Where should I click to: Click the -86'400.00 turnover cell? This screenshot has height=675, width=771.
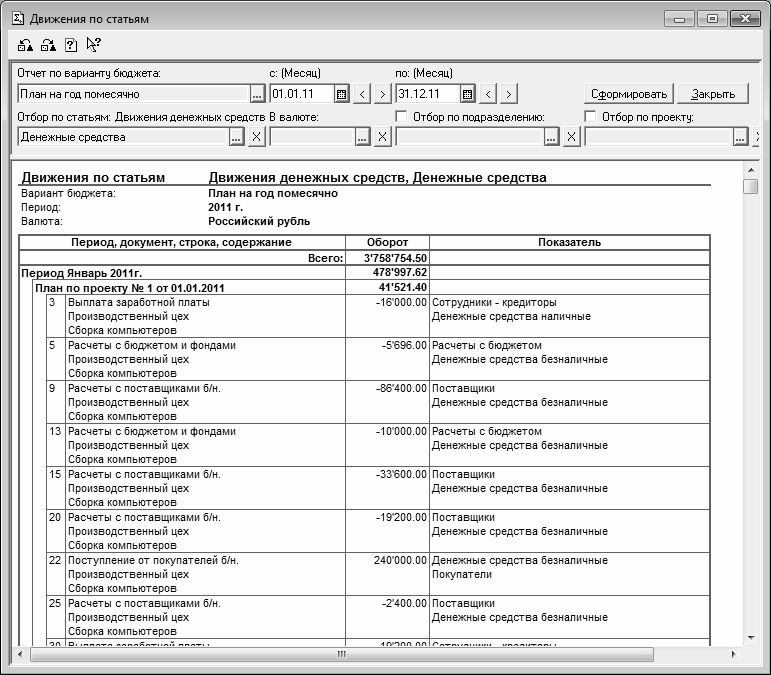(387, 402)
